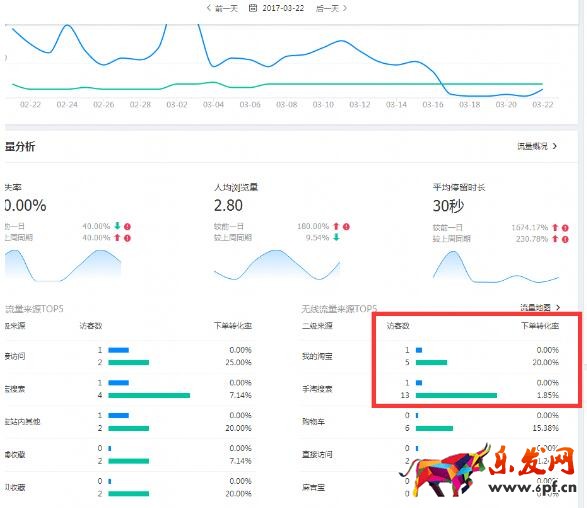
Task: Click the 下单转化率 column header in wireless table
Action: [x=540, y=326]
